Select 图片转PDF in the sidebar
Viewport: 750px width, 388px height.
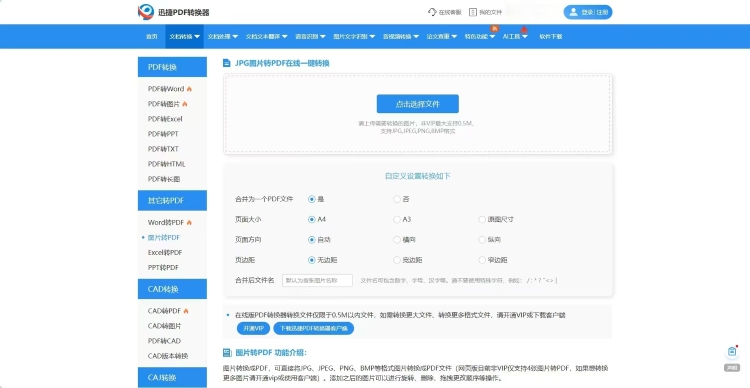point(164,238)
